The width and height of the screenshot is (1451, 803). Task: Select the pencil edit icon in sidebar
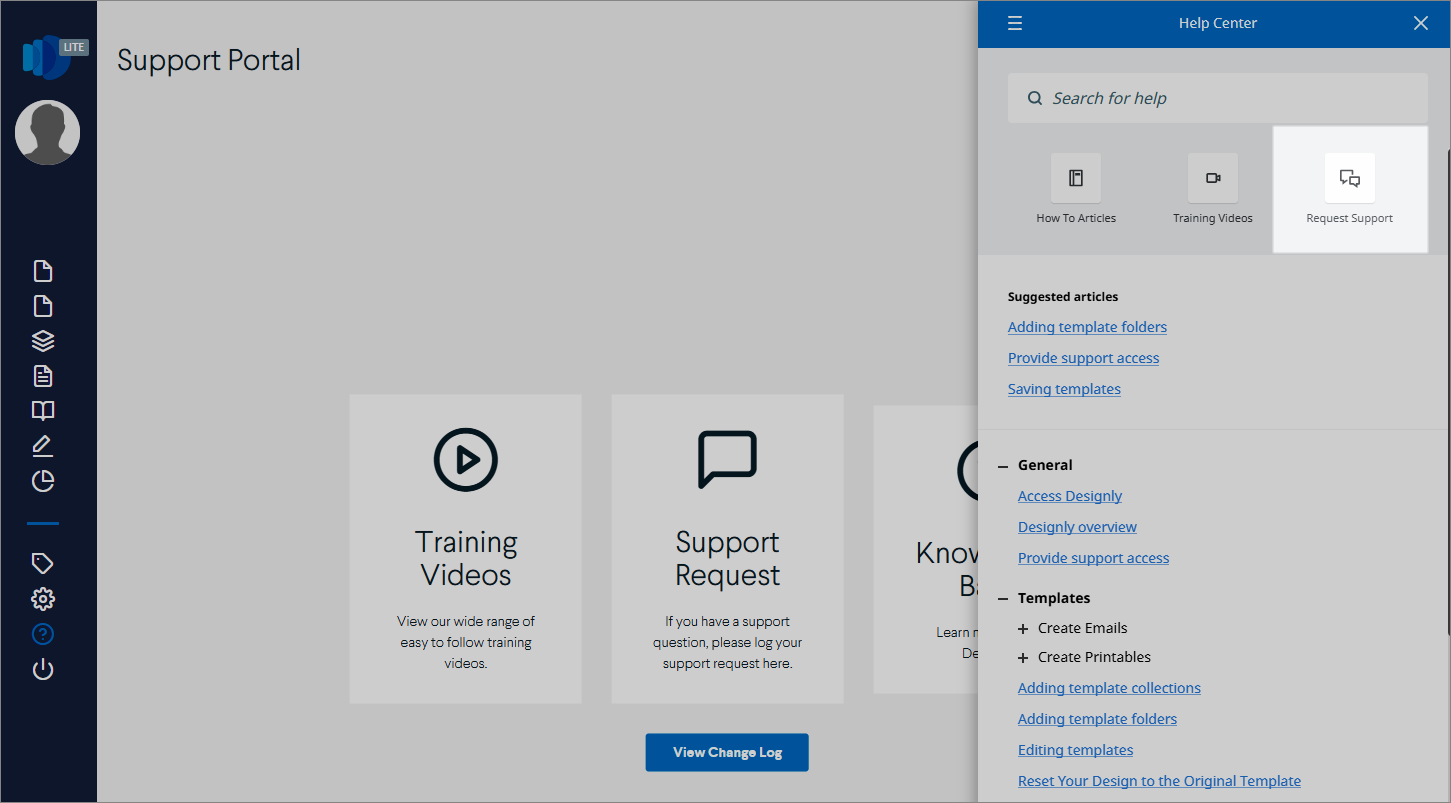[x=43, y=446]
